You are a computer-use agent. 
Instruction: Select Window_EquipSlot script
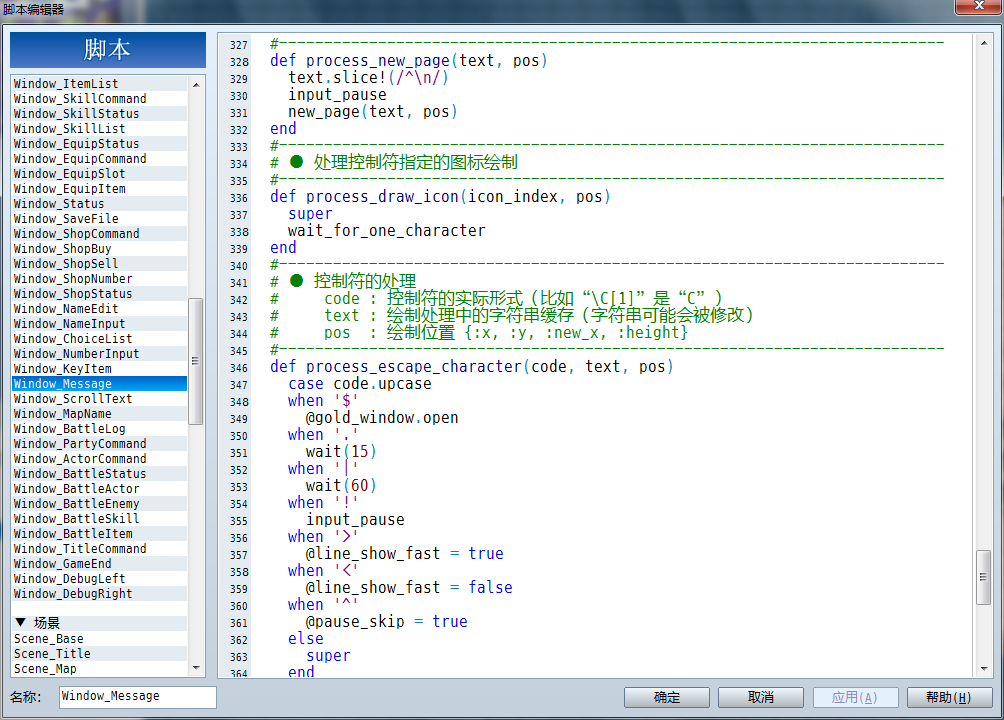(100, 174)
